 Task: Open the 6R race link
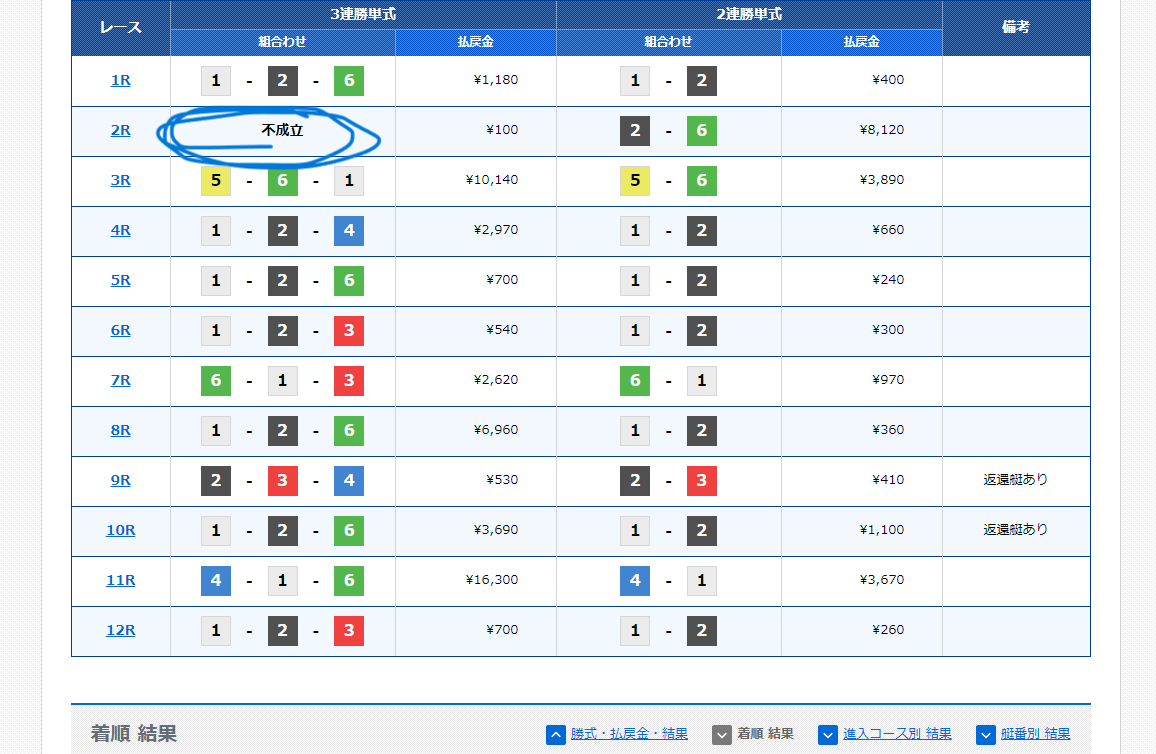[x=120, y=330]
